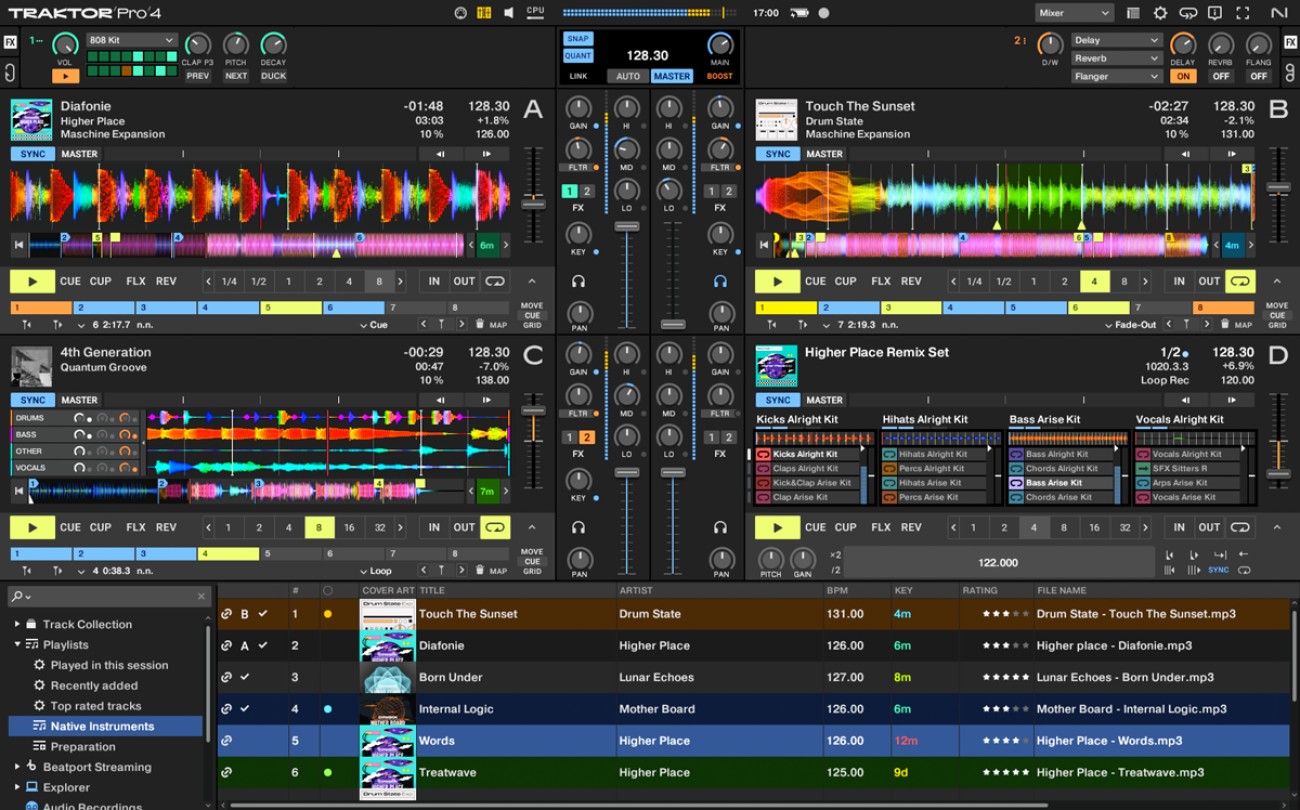Enable headphone cue on channel A
The image size is (1300, 810).
578,281
